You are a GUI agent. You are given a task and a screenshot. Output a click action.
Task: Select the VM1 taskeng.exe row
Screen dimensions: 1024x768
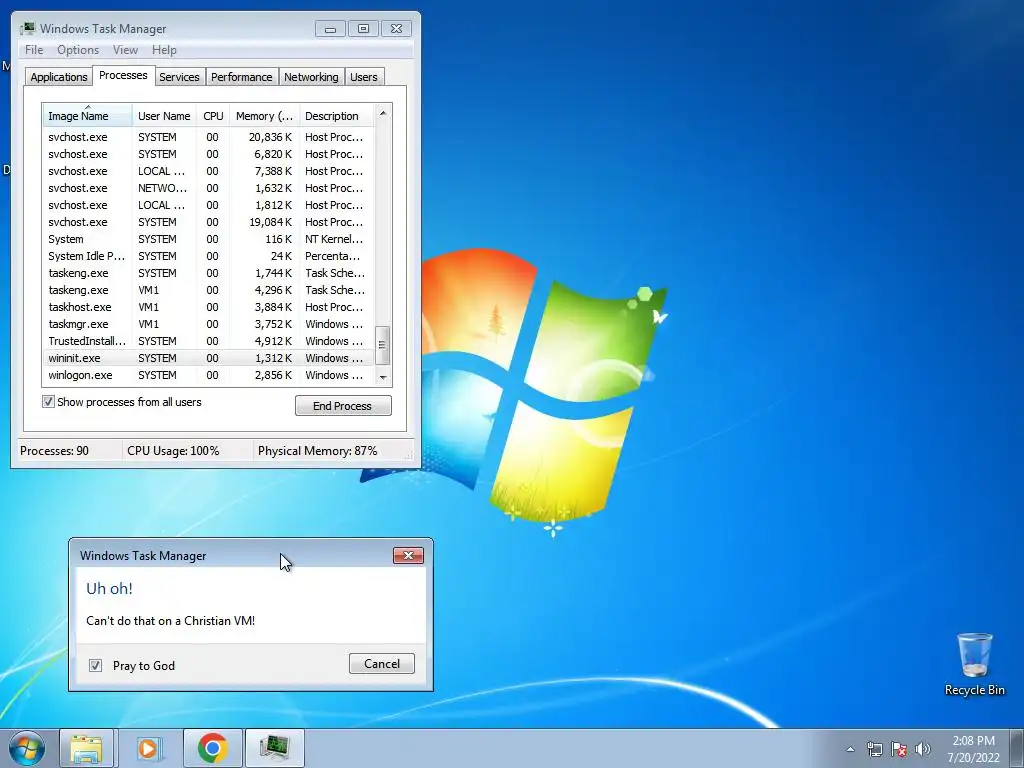click(208, 290)
